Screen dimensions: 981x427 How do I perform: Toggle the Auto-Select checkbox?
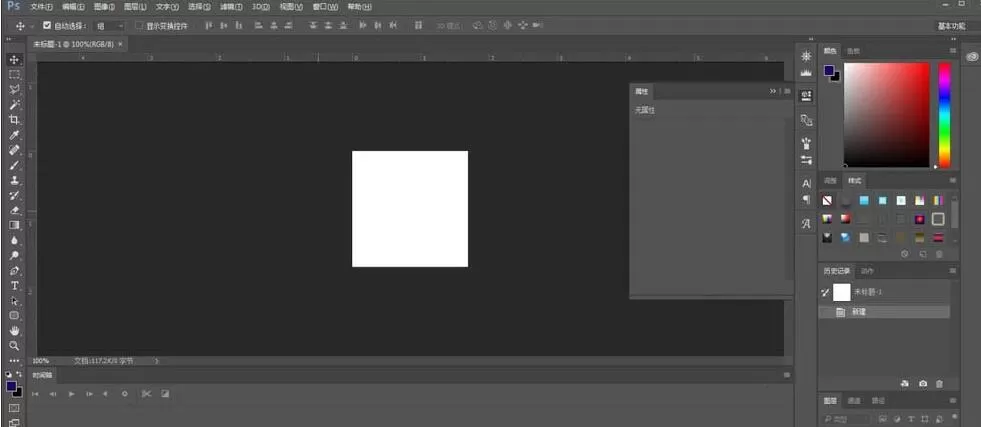(46, 26)
